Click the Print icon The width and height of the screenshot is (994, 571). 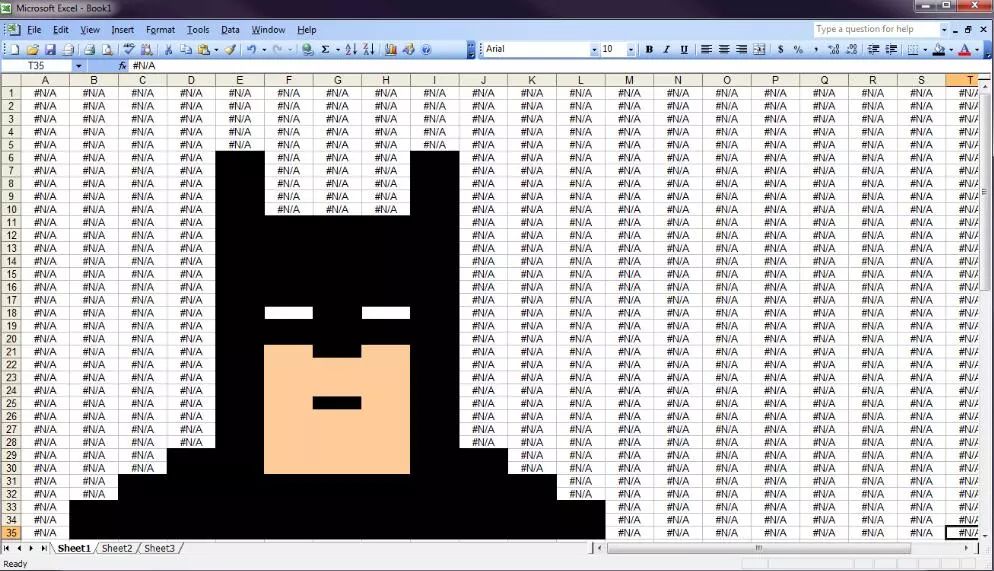click(89, 49)
